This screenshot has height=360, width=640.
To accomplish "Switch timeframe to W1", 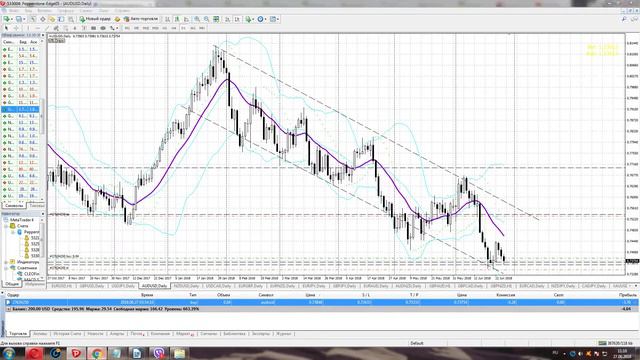I will coord(193,28).
